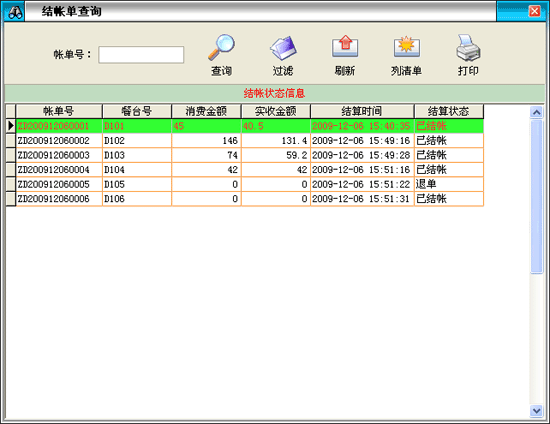The image size is (550, 424).
Task: Select the 退单 status row
Action: (250, 184)
